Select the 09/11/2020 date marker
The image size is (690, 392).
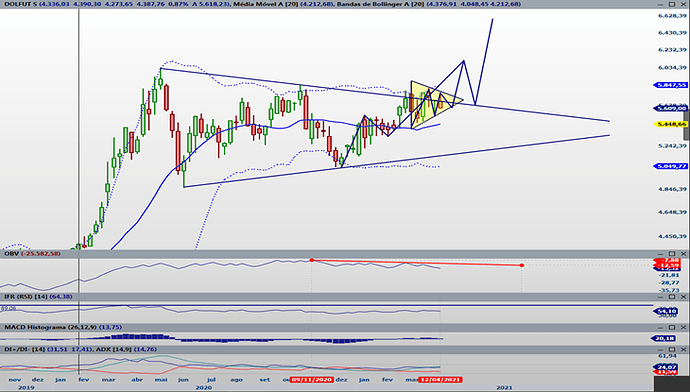(x=312, y=379)
